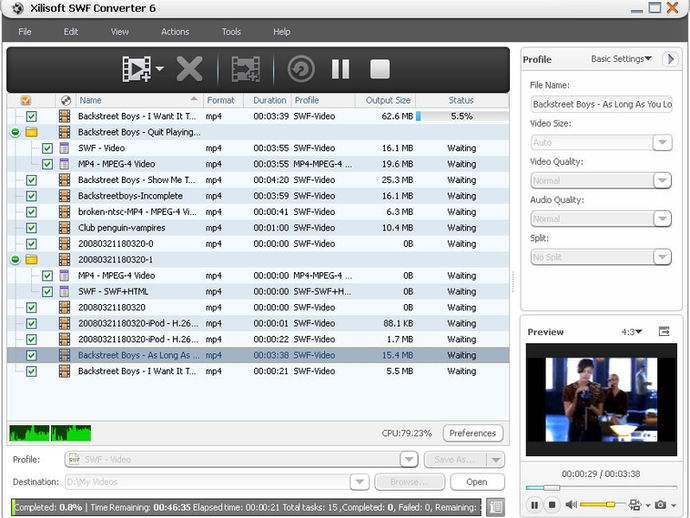
Task: Click the task log icon in the status bar
Action: coord(496,507)
